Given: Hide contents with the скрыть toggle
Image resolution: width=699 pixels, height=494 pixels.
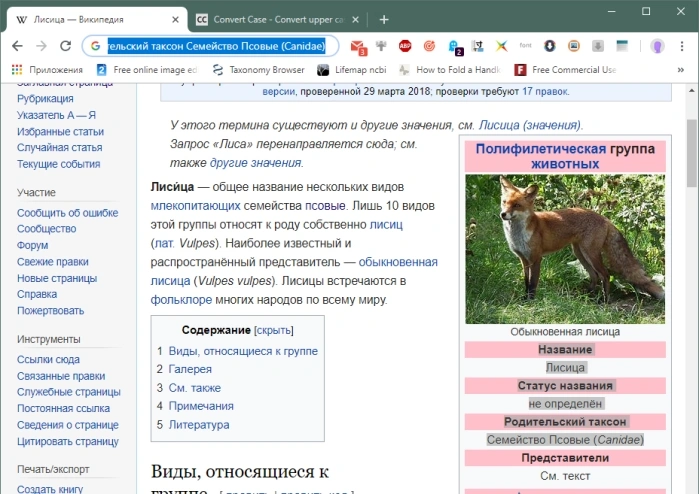Looking at the screenshot, I should tap(274, 330).
